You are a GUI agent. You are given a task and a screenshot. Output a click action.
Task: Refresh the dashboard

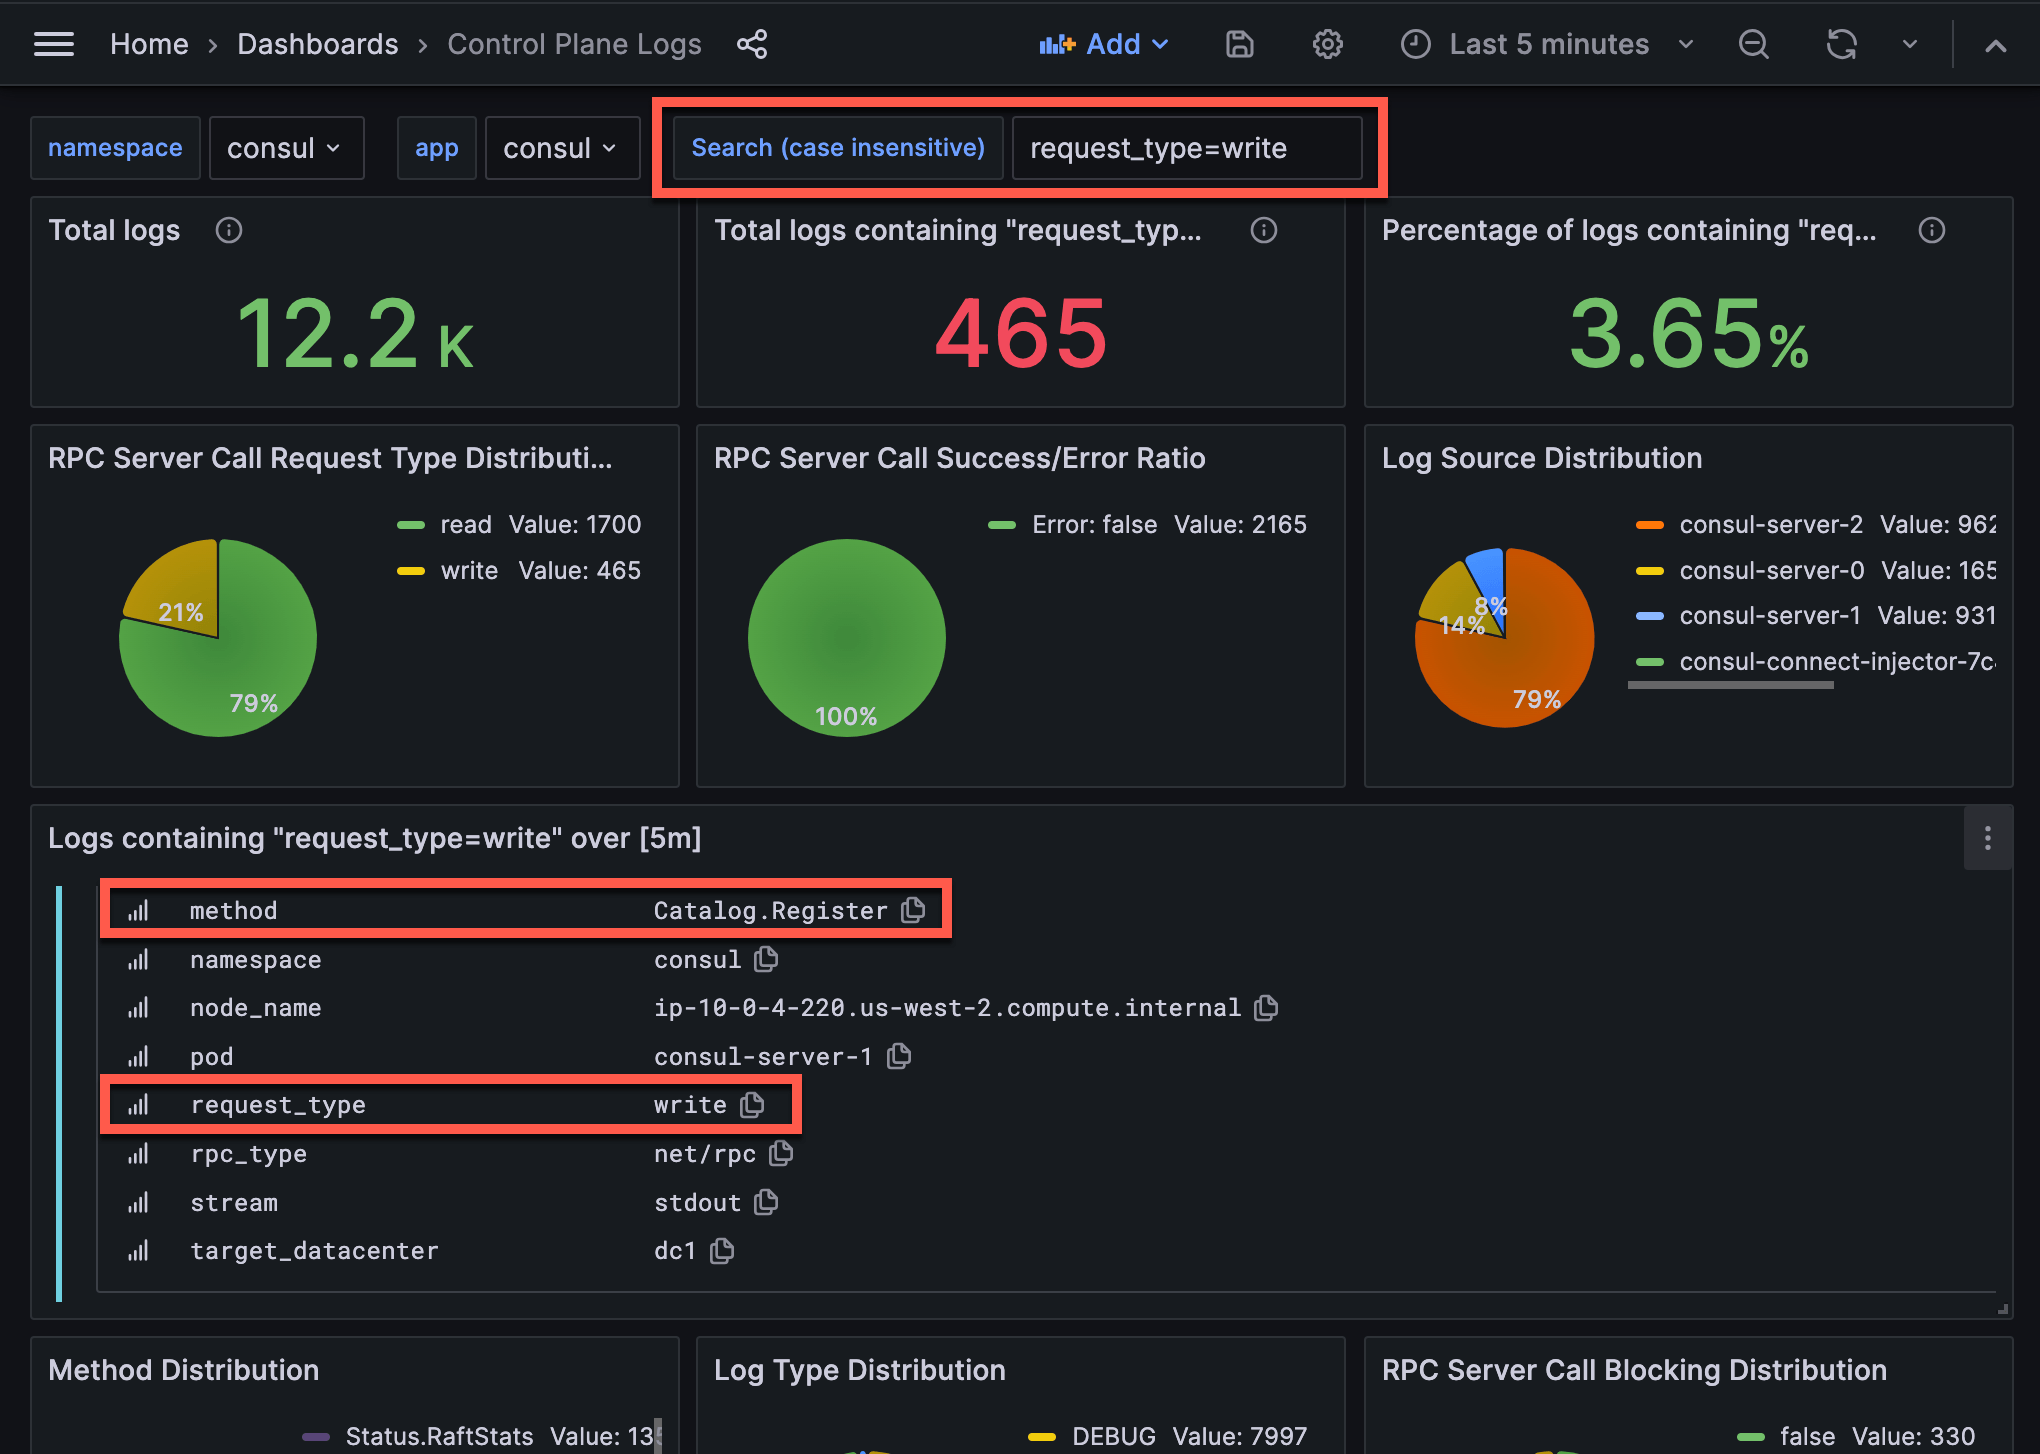point(1841,44)
